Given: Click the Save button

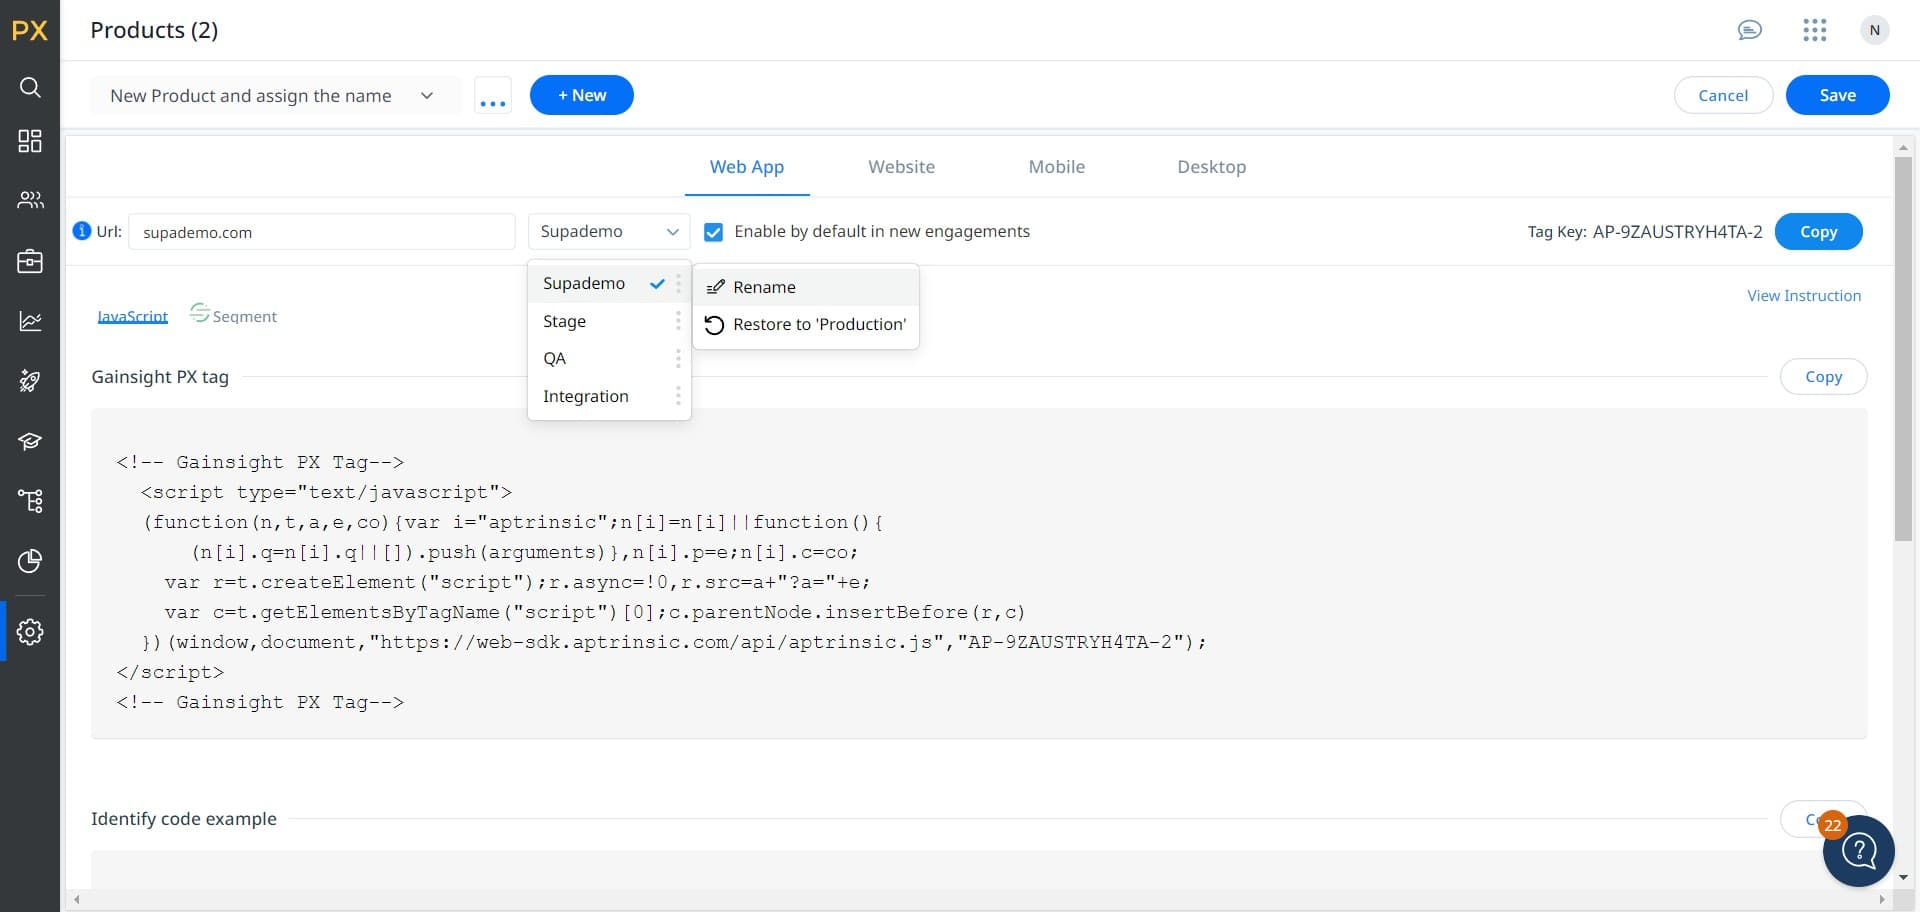Looking at the screenshot, I should (1837, 95).
